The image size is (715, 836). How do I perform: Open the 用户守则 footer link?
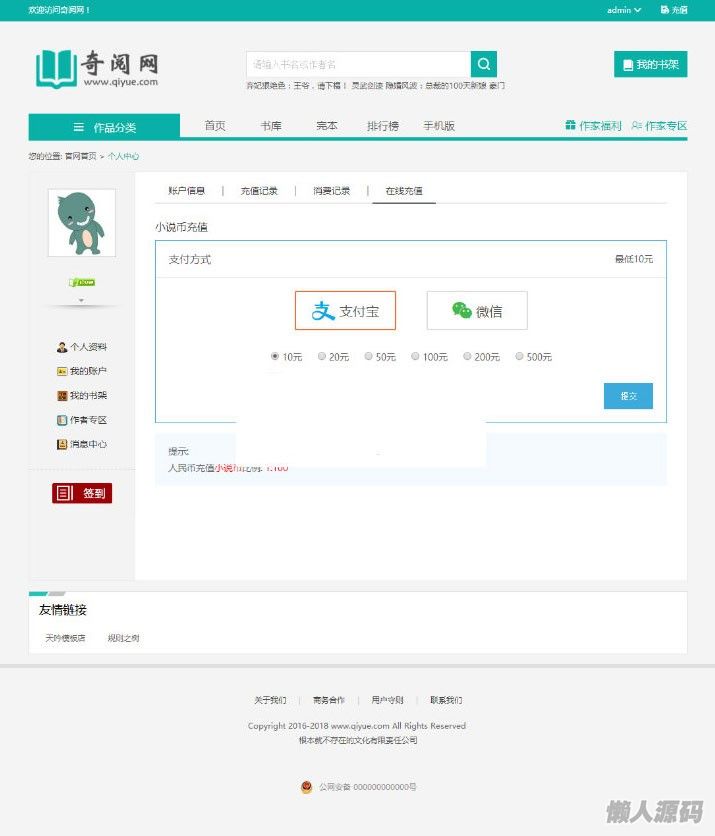[387, 700]
